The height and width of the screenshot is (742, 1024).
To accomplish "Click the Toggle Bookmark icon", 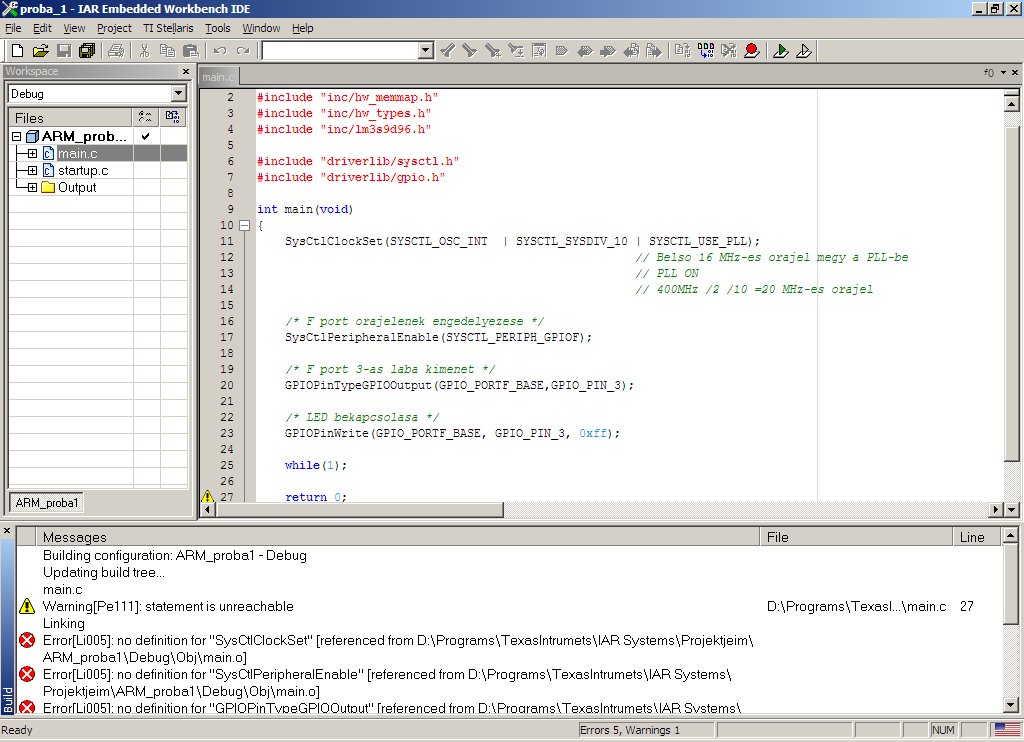I will (562, 50).
